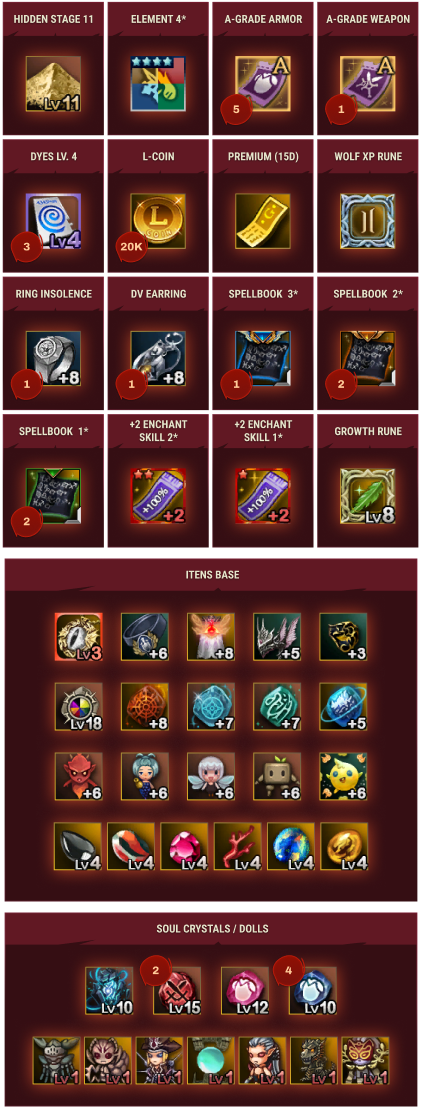
Task: Click the 20K badge on L-Coin
Action: pos(129,246)
